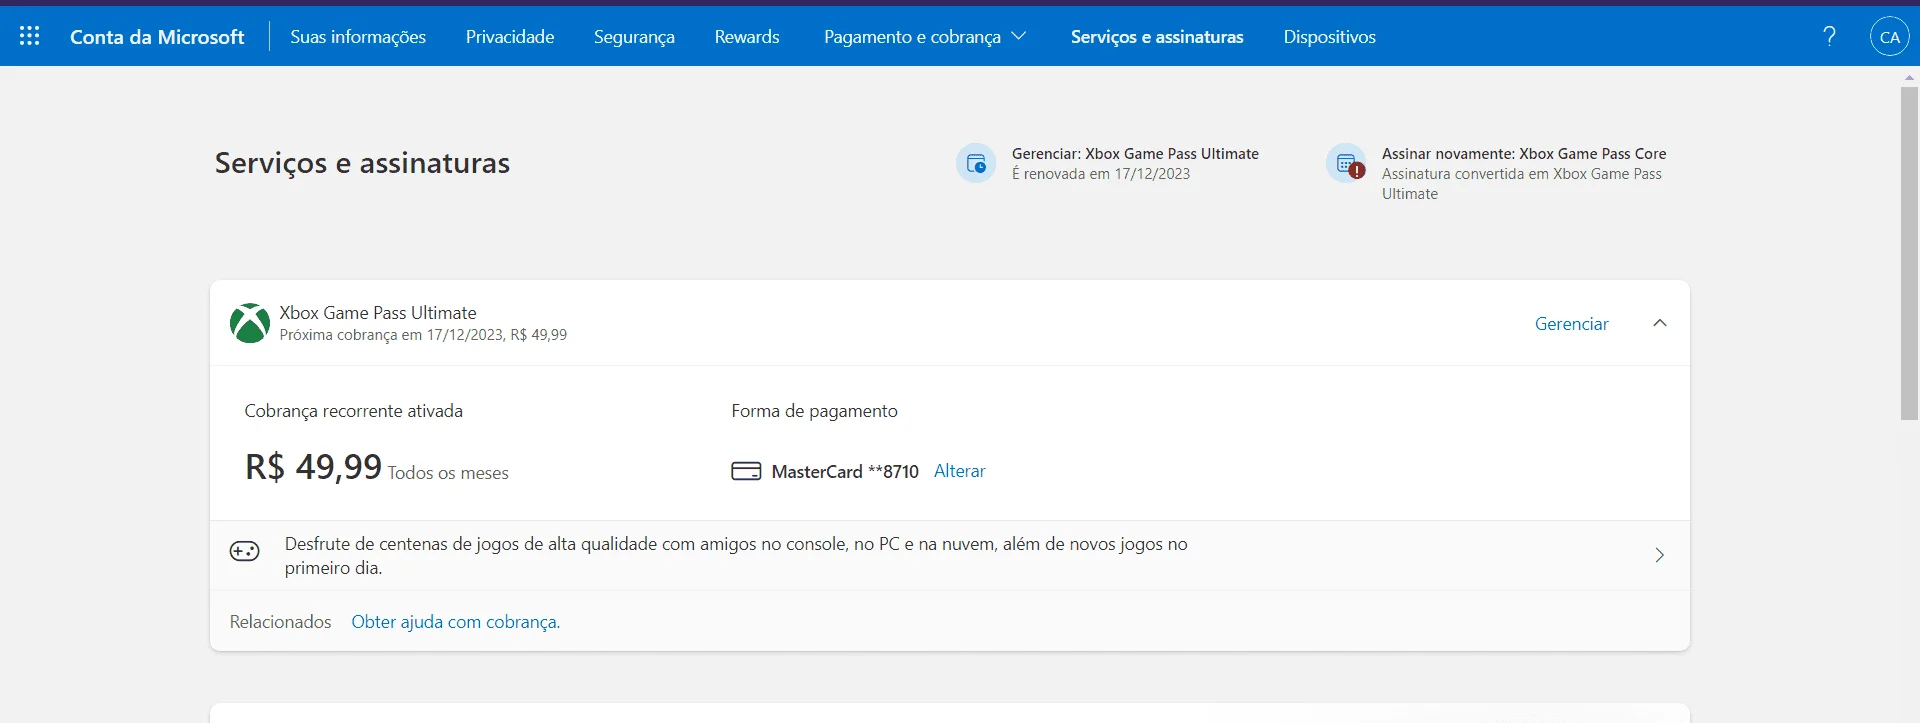Open the Rewards page
The width and height of the screenshot is (1920, 723).
(747, 37)
